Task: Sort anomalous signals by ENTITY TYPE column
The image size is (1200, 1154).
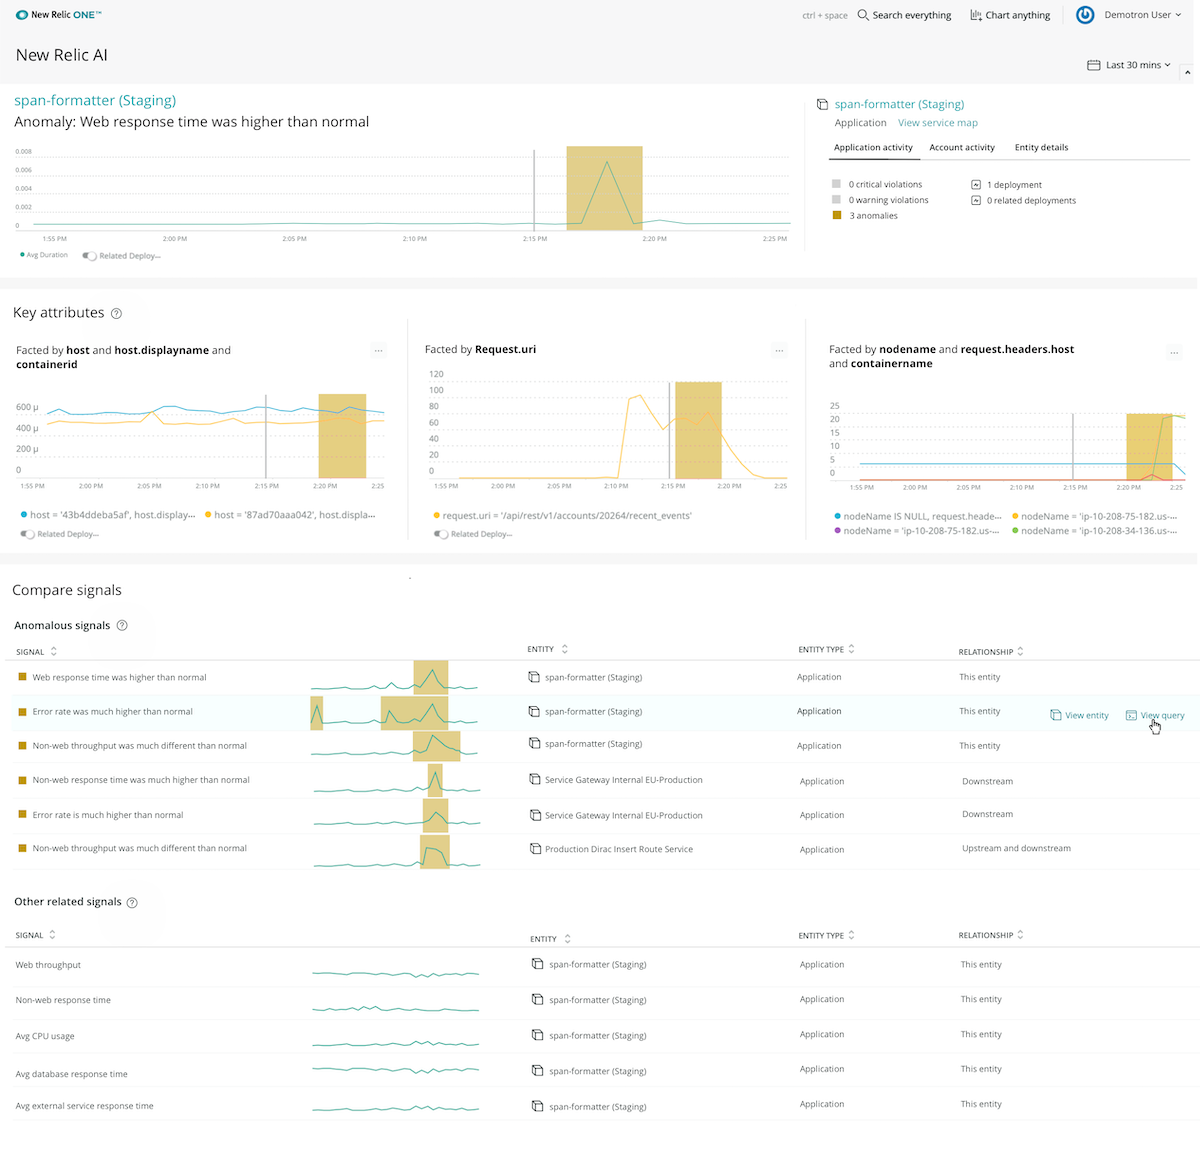Action: tap(827, 650)
